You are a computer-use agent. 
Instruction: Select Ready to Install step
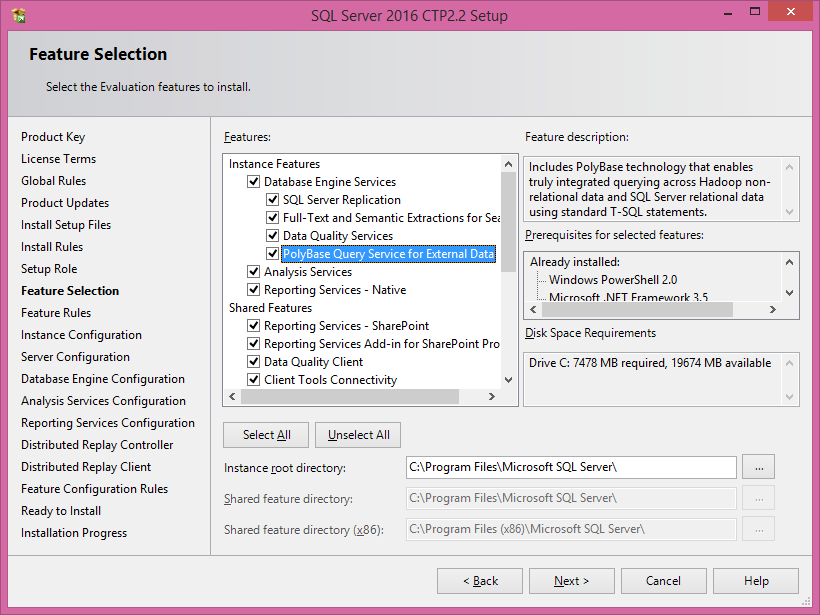coord(61,510)
